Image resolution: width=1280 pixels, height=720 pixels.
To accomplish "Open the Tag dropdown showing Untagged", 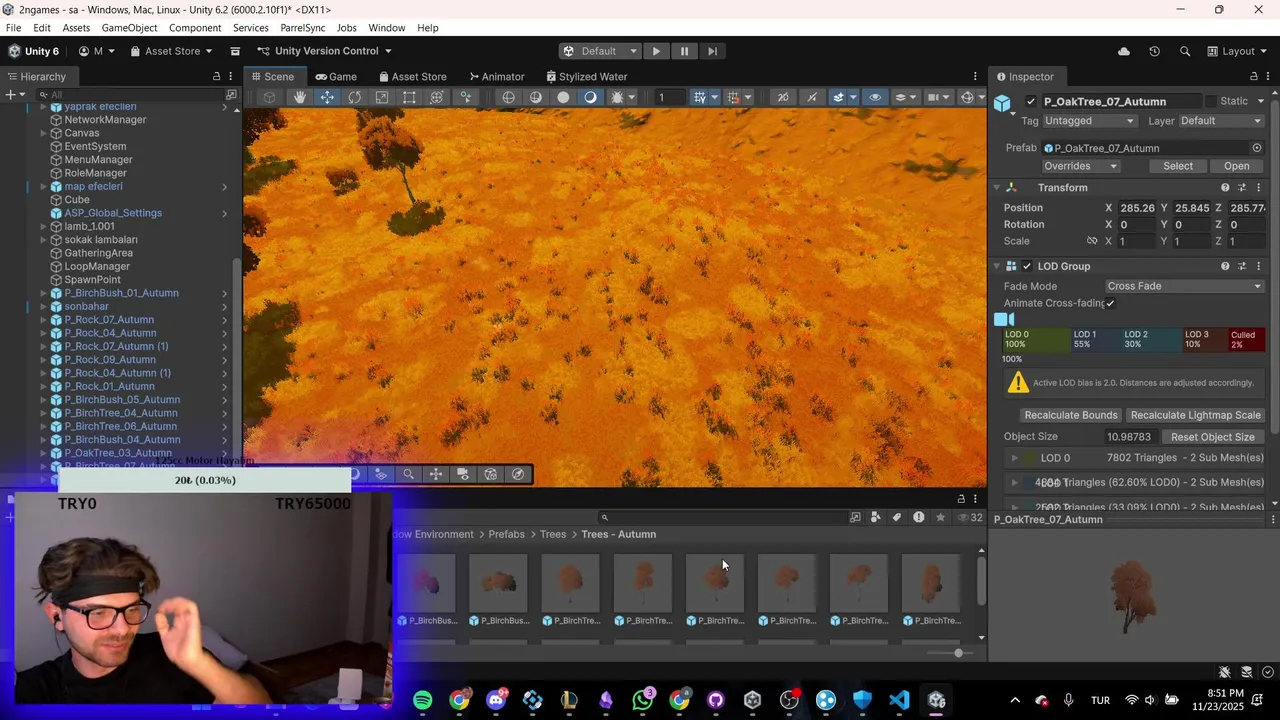I will point(1089,121).
